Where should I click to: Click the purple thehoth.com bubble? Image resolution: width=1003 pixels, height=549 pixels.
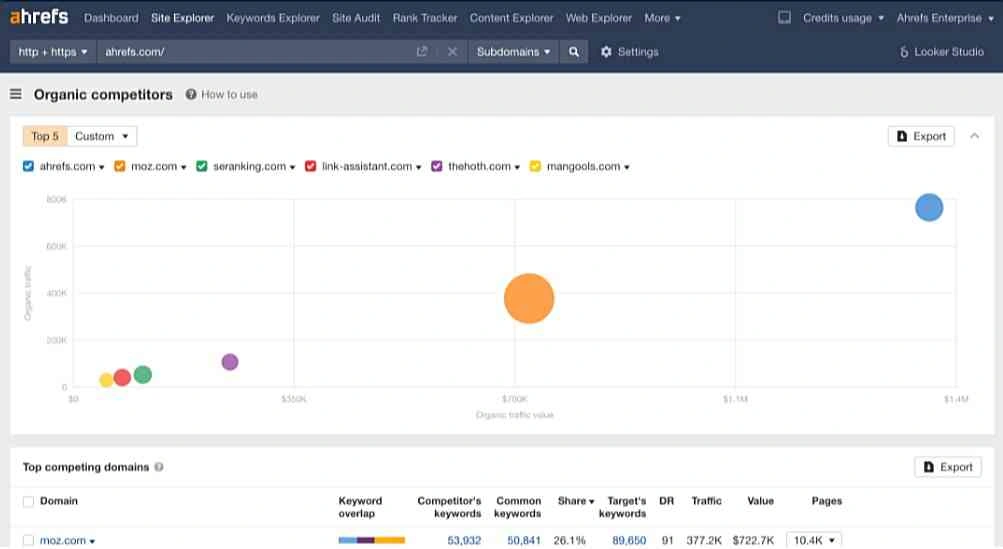click(230, 362)
